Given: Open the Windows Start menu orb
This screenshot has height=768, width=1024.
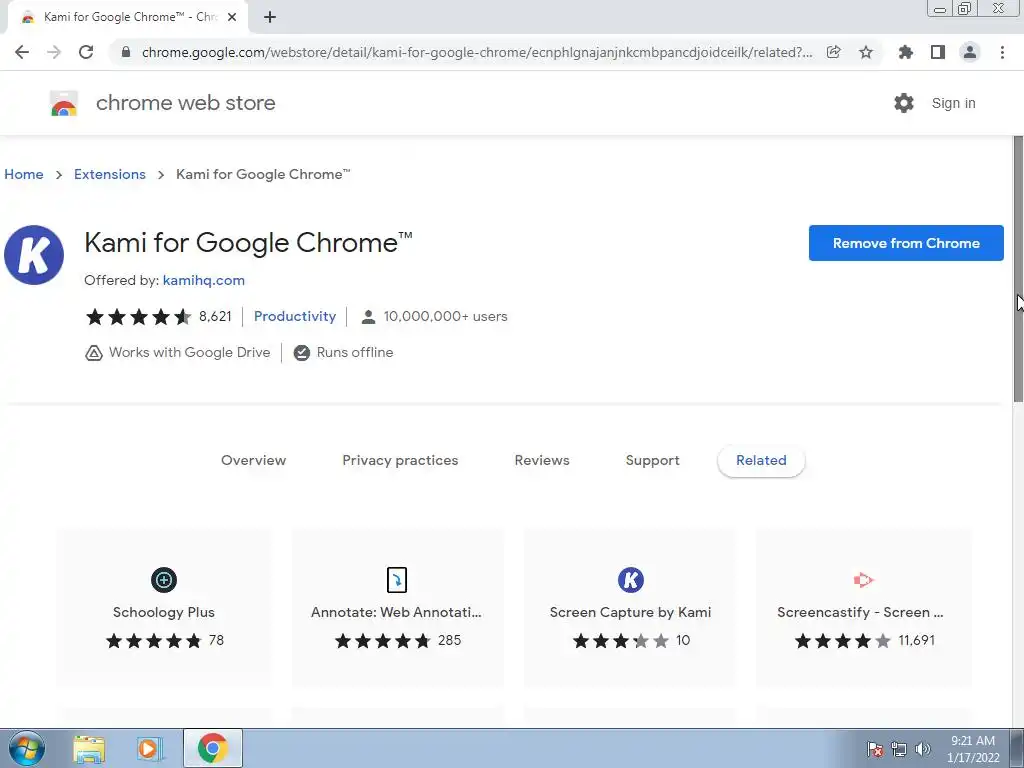Looking at the screenshot, I should coord(27,748).
